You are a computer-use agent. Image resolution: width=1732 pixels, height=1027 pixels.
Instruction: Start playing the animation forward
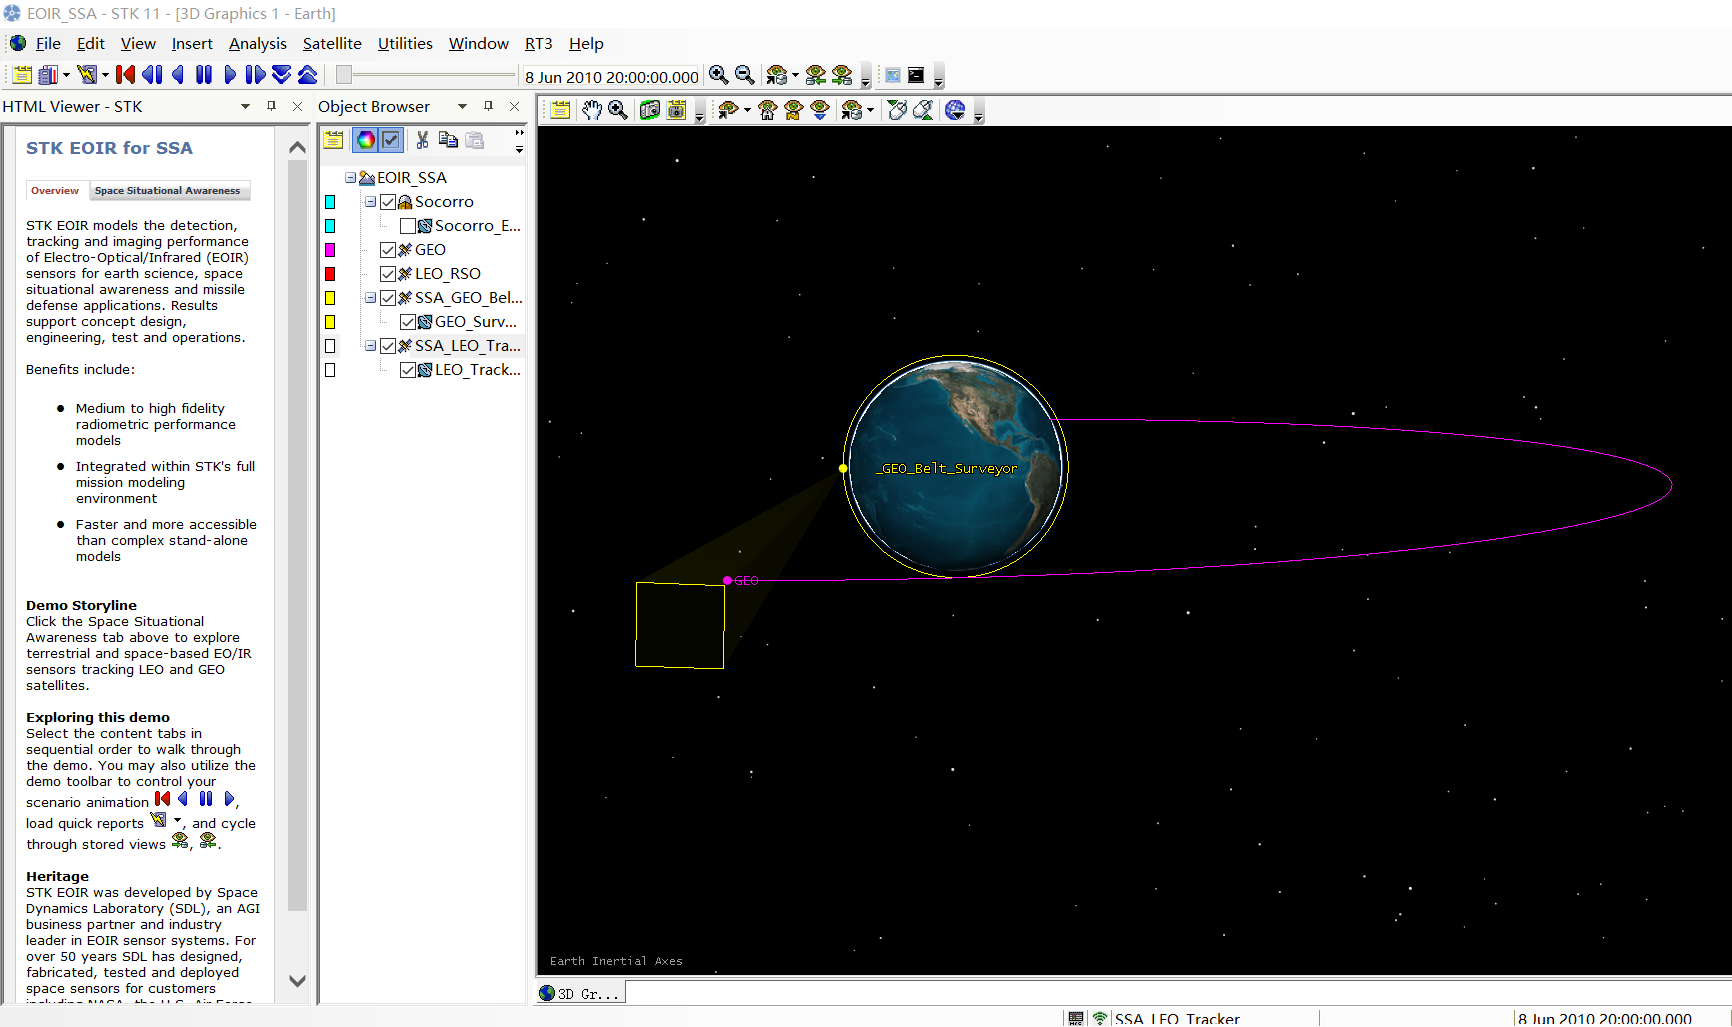[230, 75]
